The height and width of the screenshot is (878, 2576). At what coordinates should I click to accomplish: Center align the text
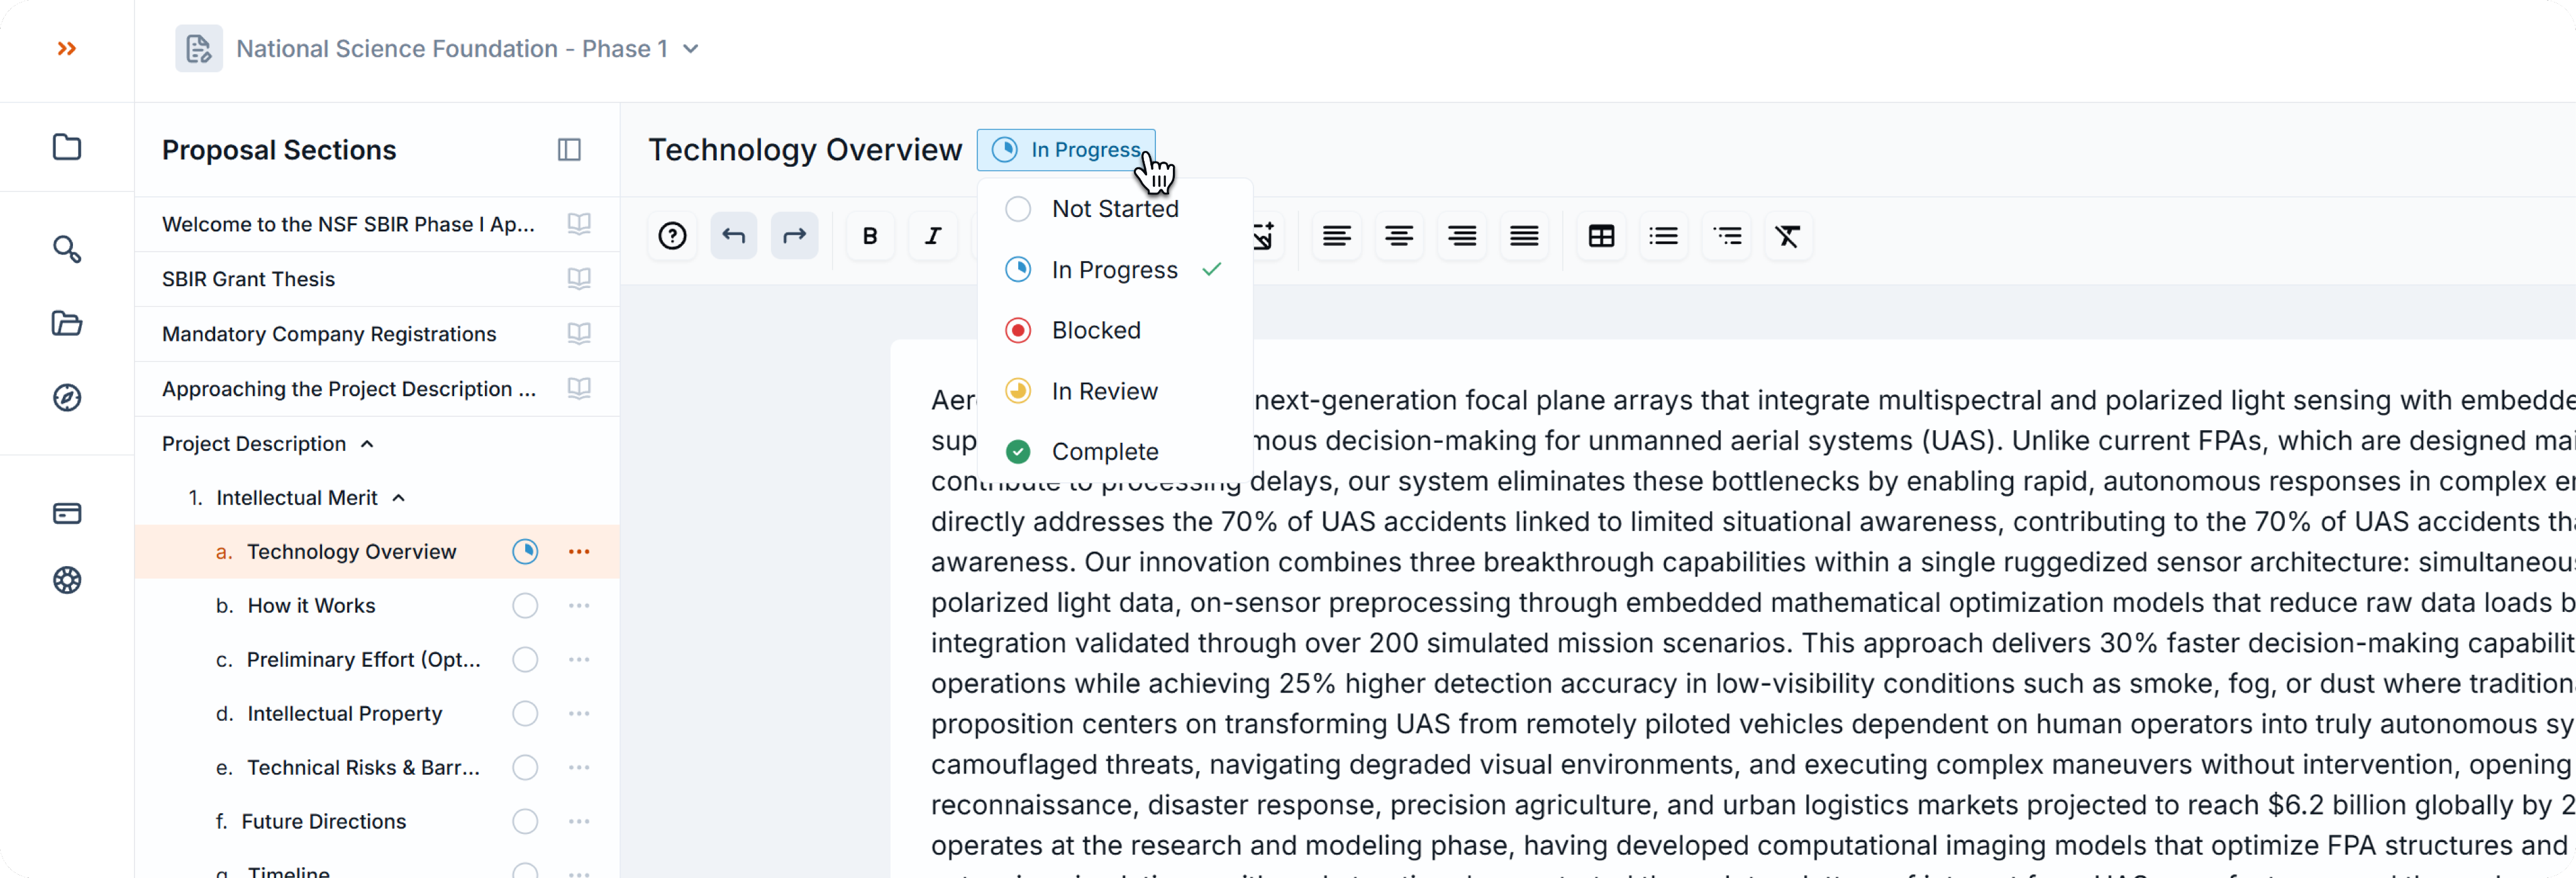pyautogui.click(x=1398, y=236)
